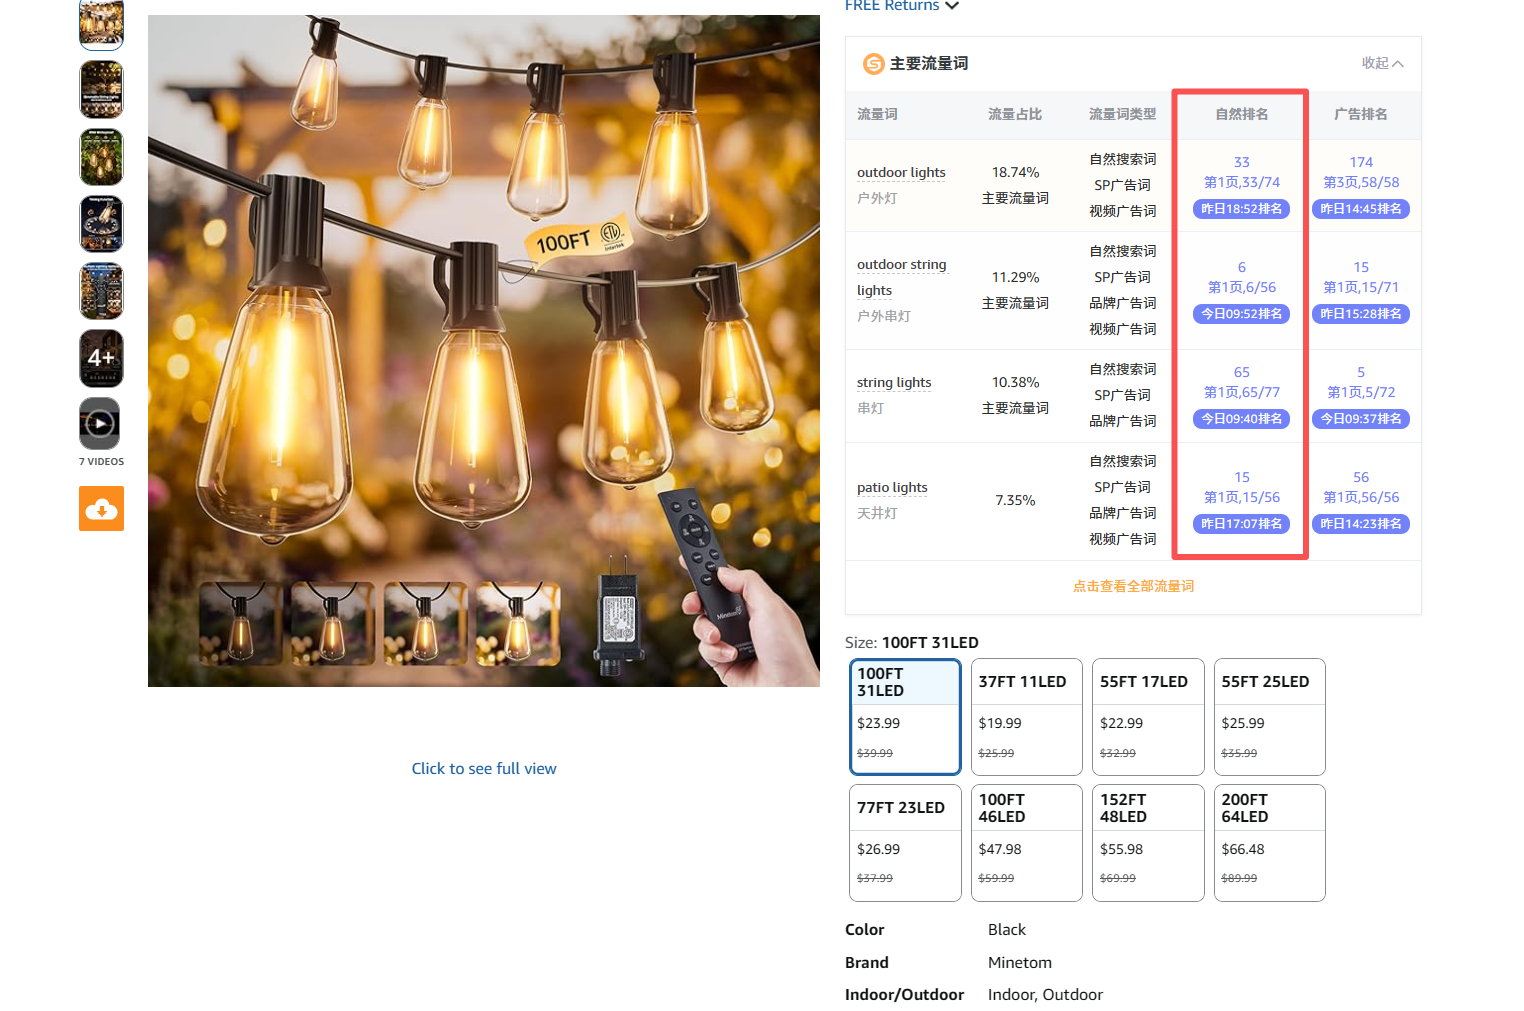
Task: Collapse the 主要流量词 panel with 收起
Action: pos(1382,63)
